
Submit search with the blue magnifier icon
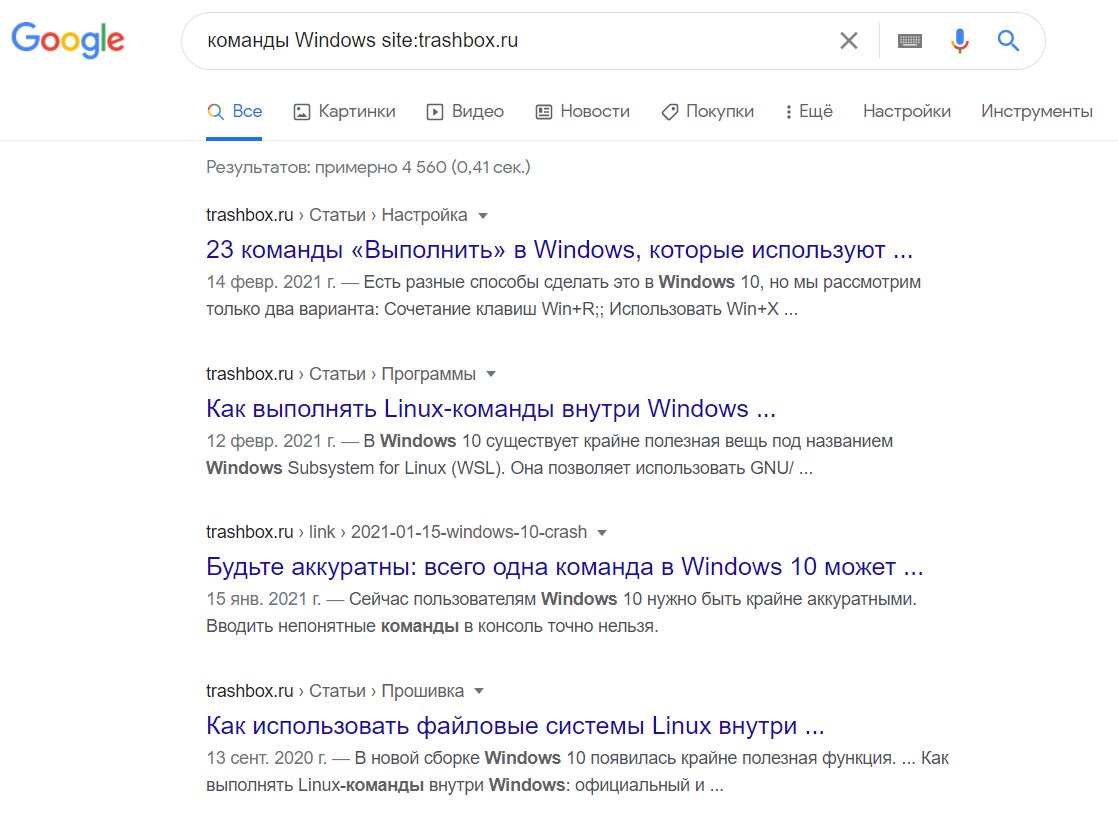click(1007, 41)
